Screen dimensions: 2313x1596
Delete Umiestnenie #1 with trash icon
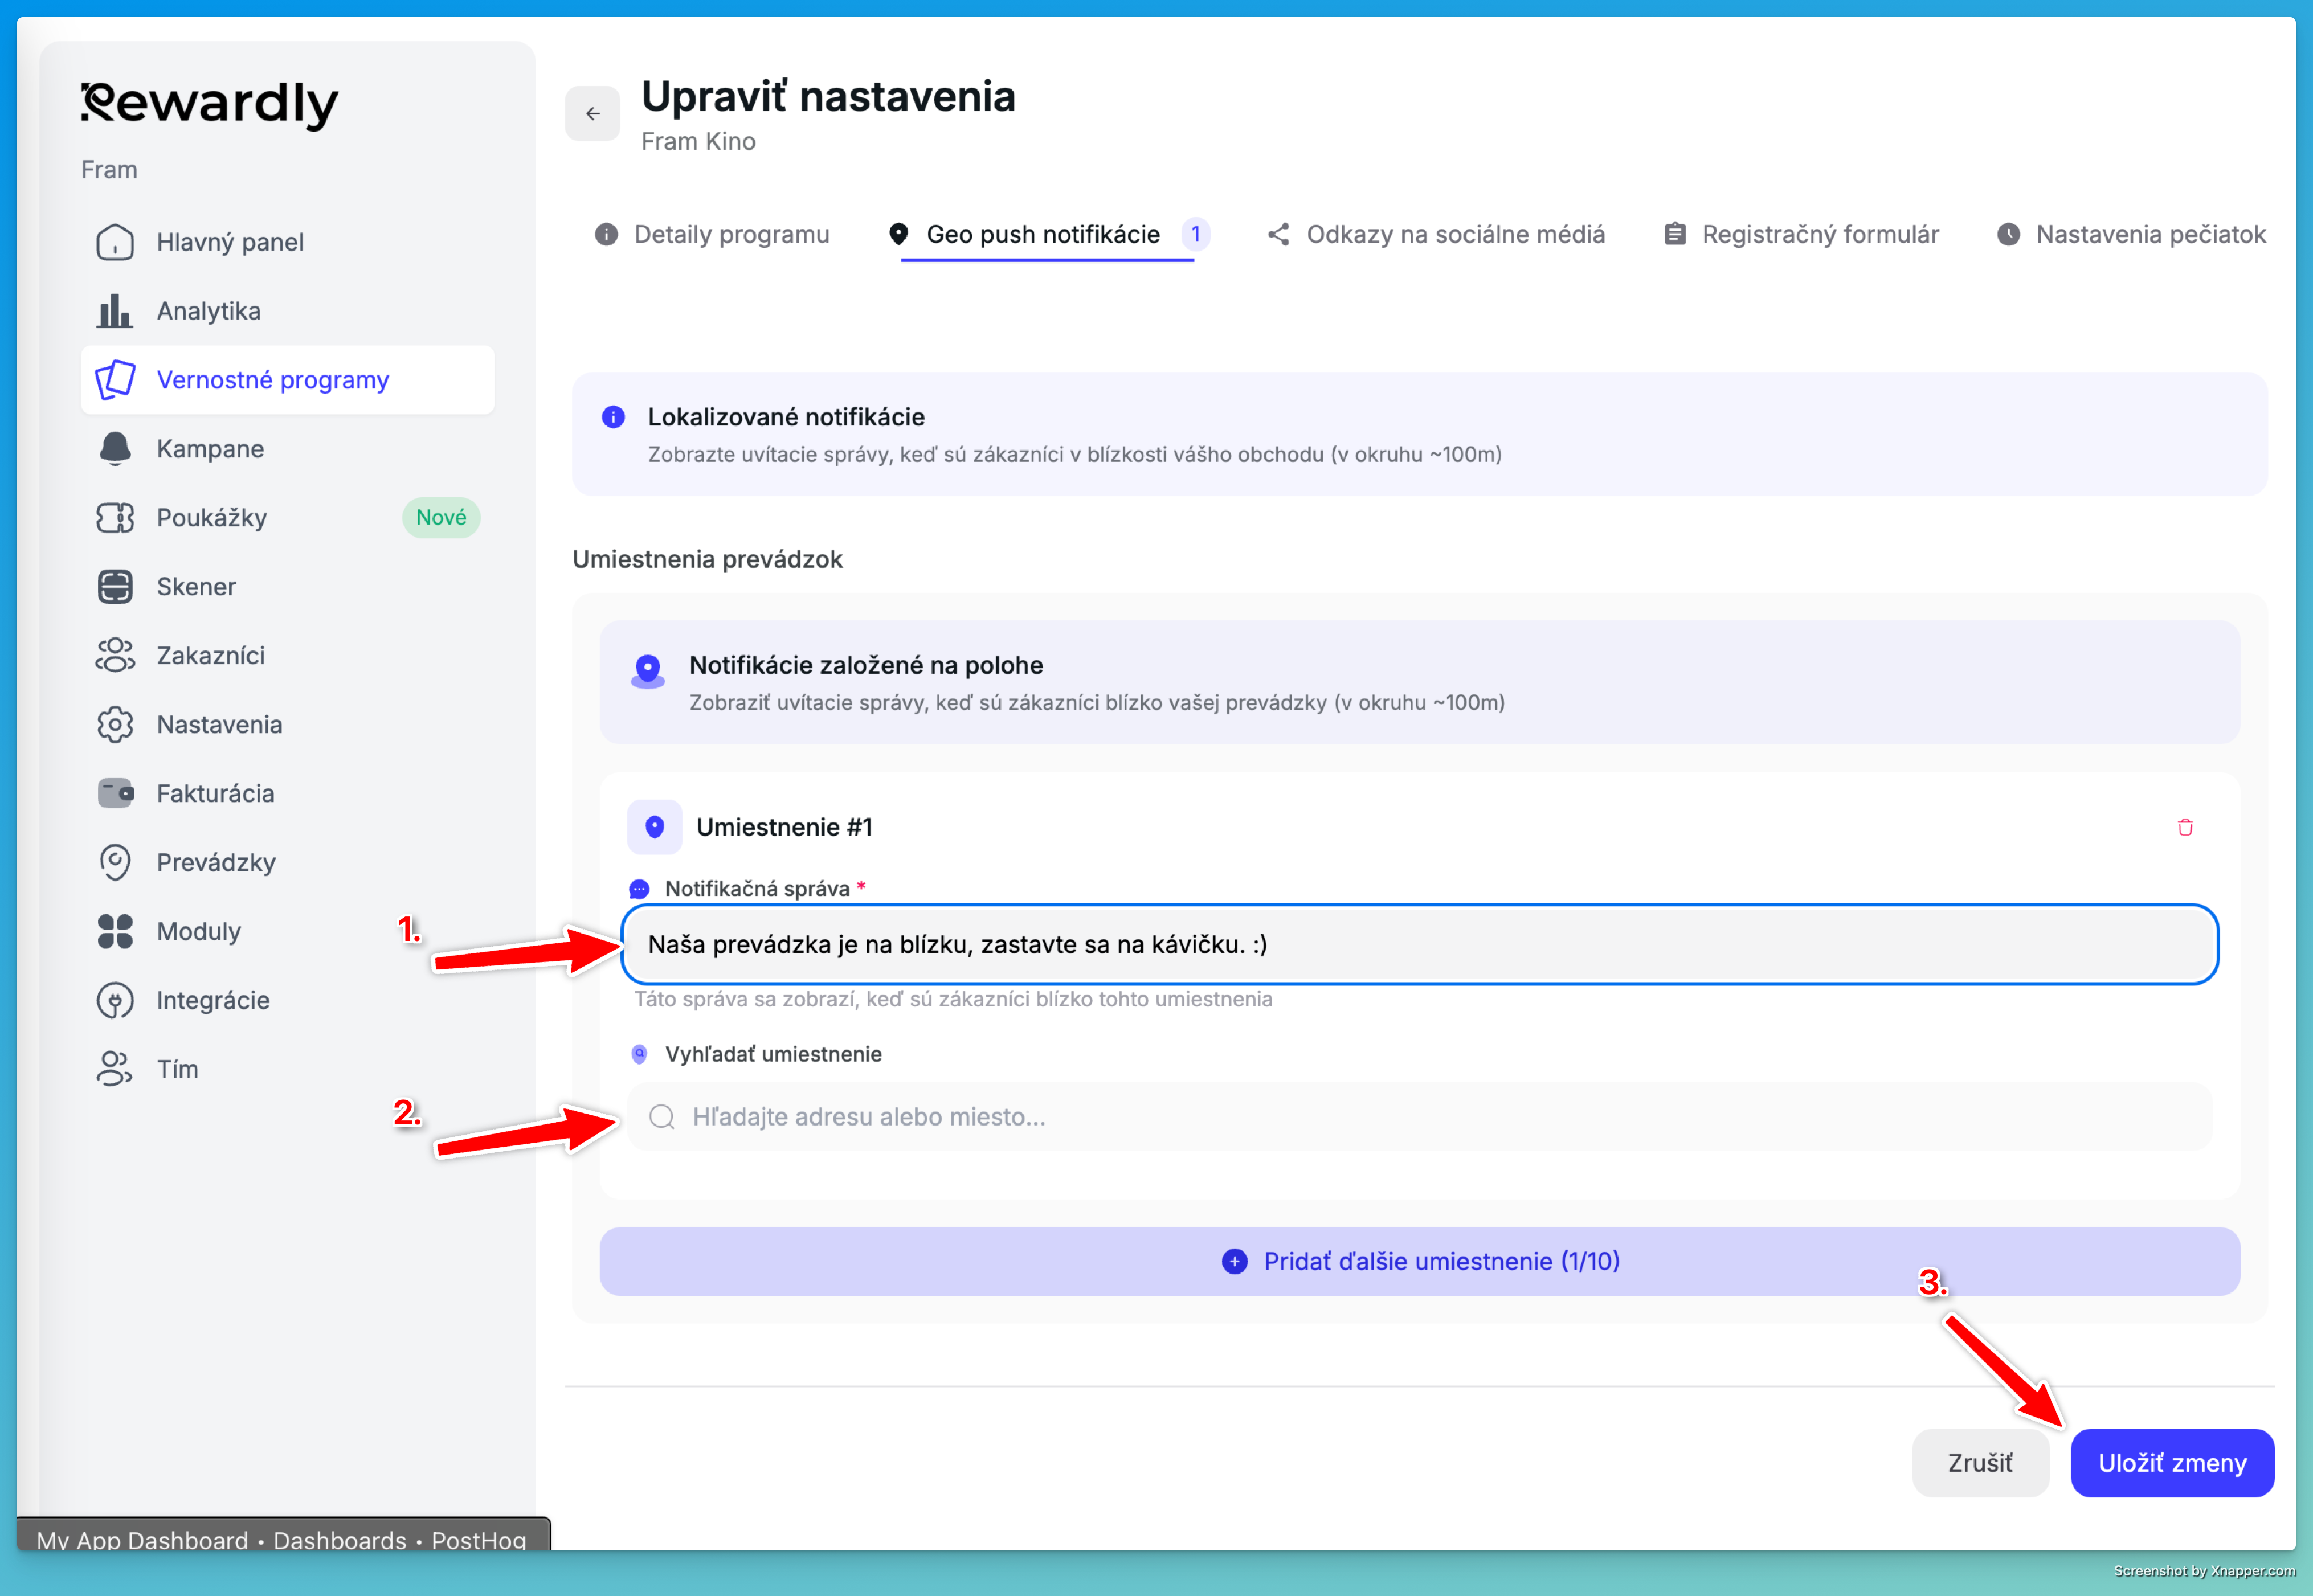[x=2185, y=827]
